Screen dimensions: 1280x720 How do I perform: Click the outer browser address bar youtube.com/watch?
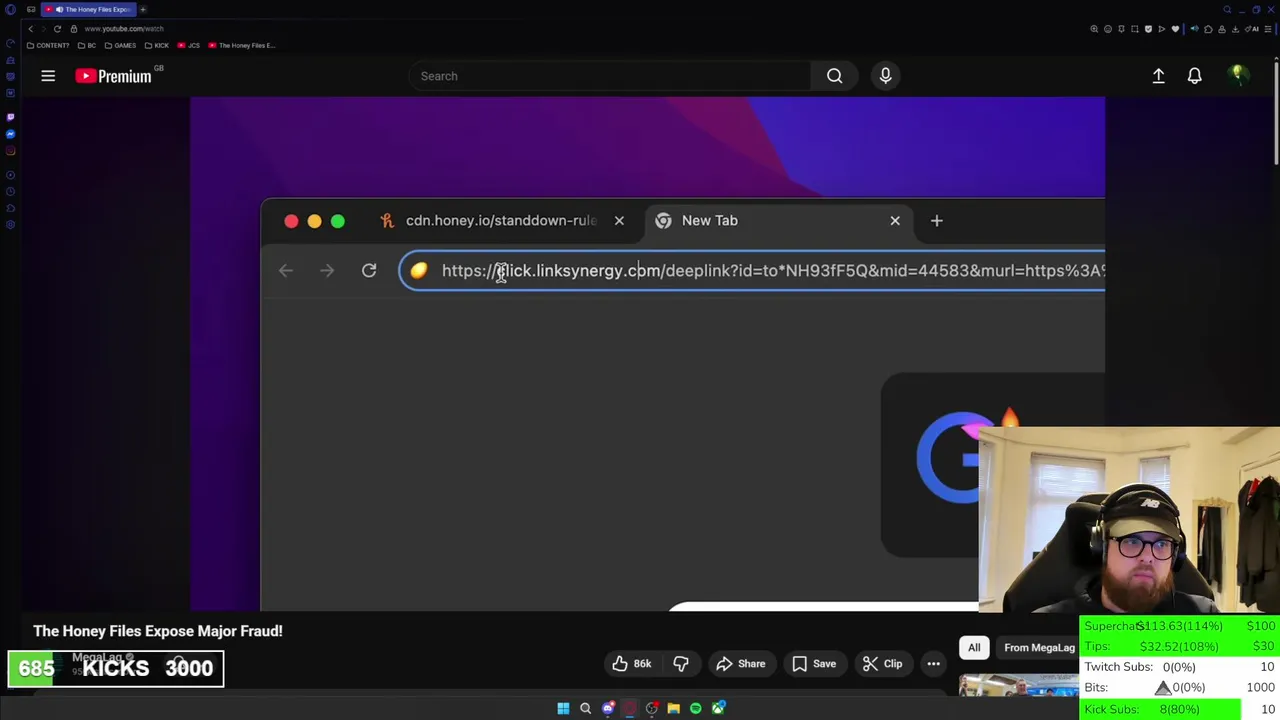124,29
